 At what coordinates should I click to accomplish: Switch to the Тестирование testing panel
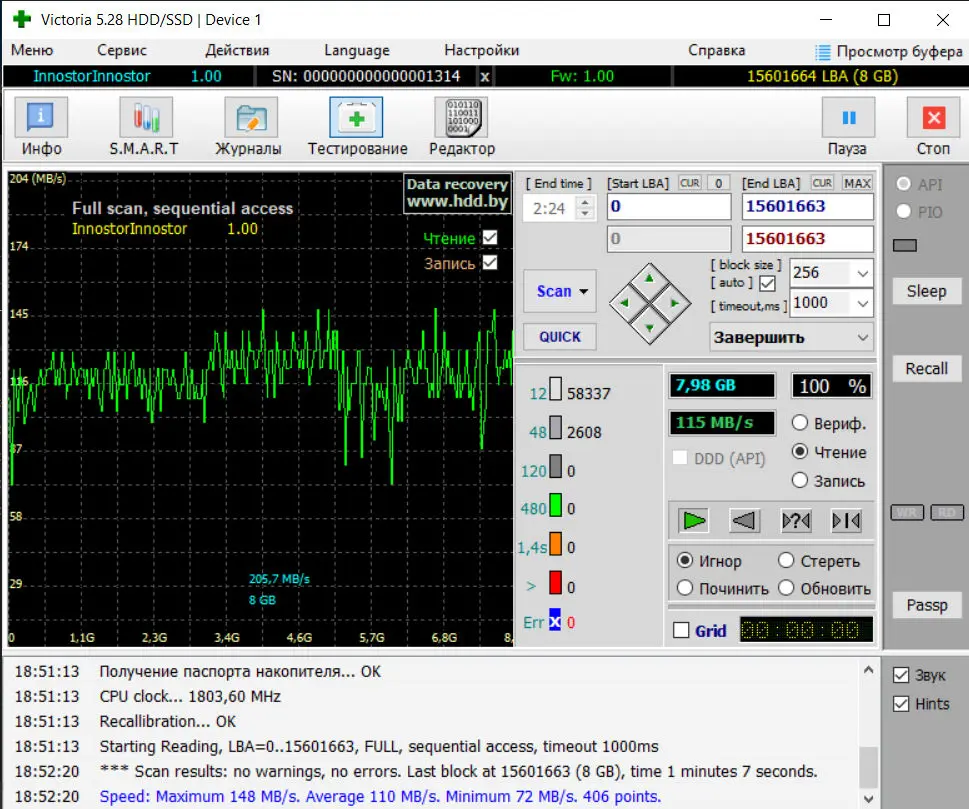coord(357,127)
